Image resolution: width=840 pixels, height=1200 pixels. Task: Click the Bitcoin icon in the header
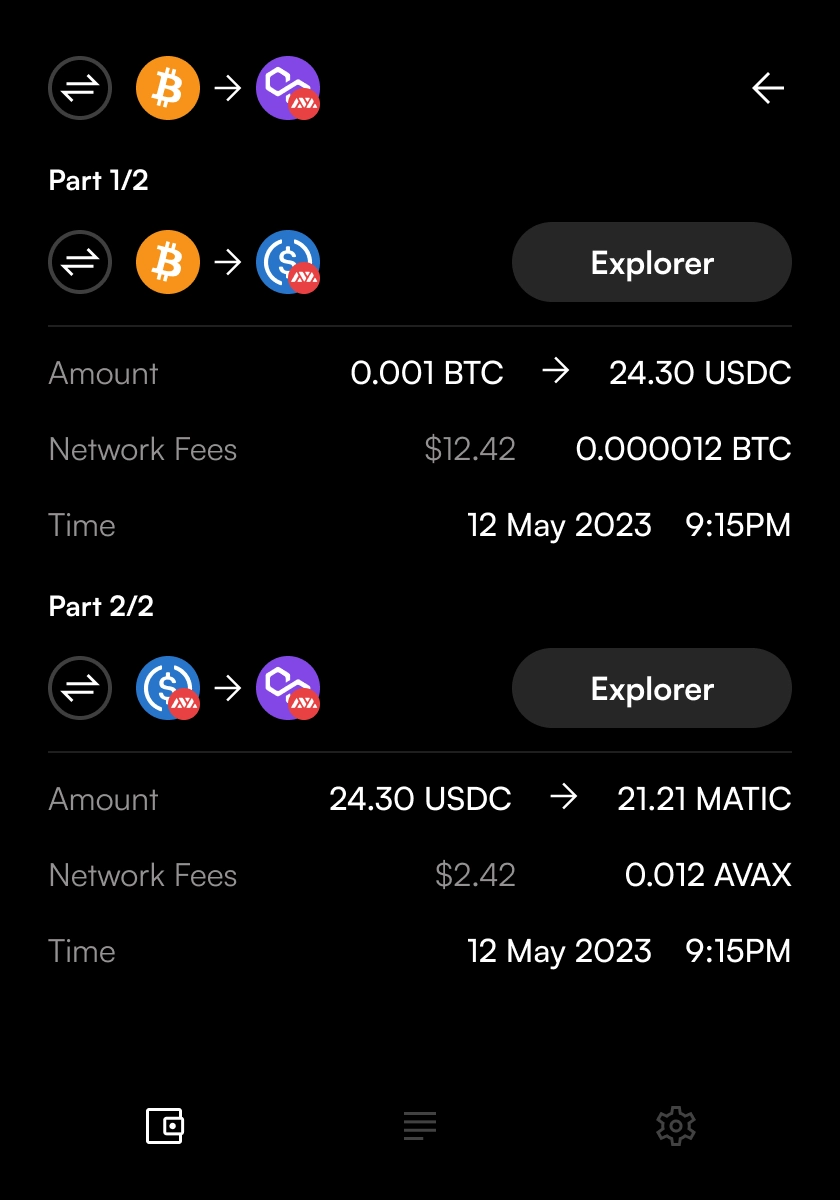(x=168, y=88)
